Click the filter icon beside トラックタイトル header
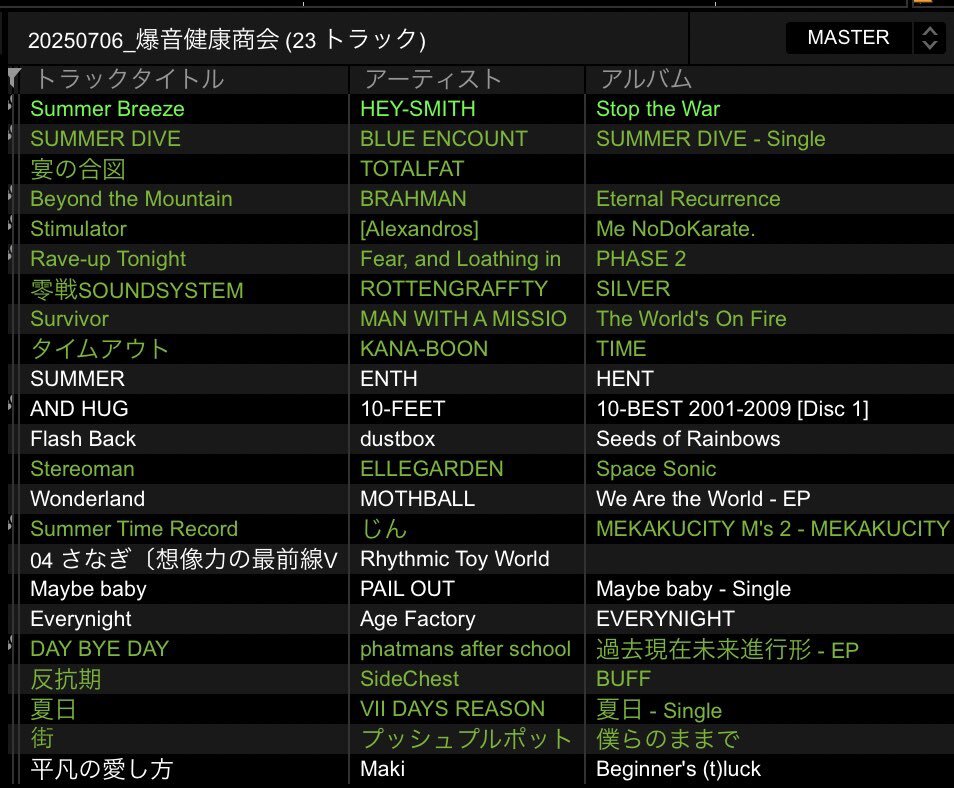Image resolution: width=954 pixels, height=788 pixels. click(x=14, y=78)
